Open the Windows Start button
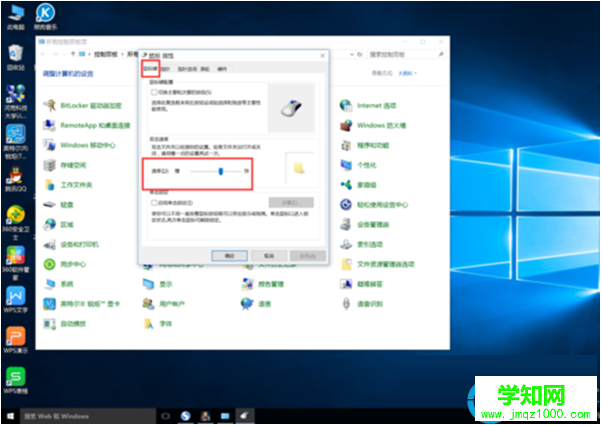This screenshot has height=426, width=602. 10,416
